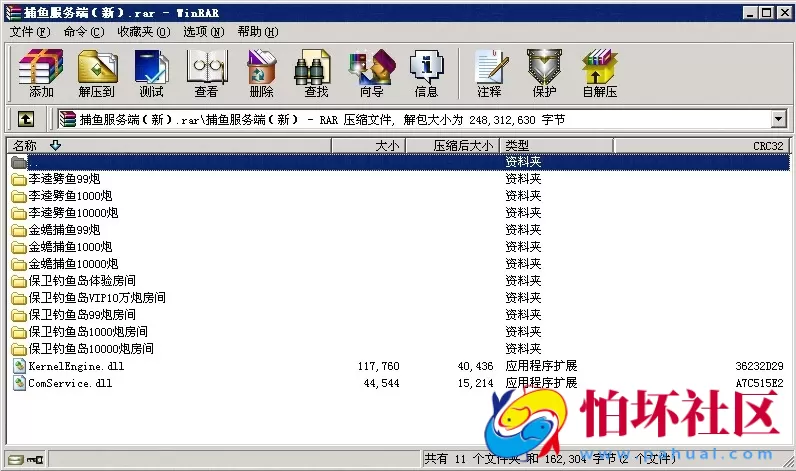The image size is (796, 471).
Task: Go up one level with arrow button
Action: point(26,120)
